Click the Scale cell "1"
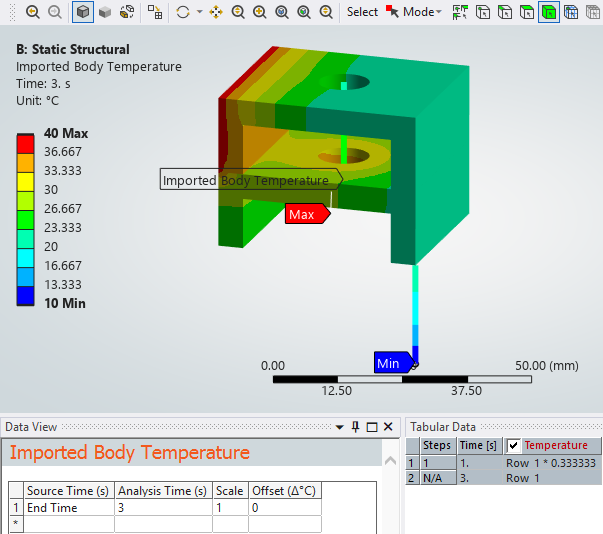This screenshot has height=534, width=603. coord(230,508)
